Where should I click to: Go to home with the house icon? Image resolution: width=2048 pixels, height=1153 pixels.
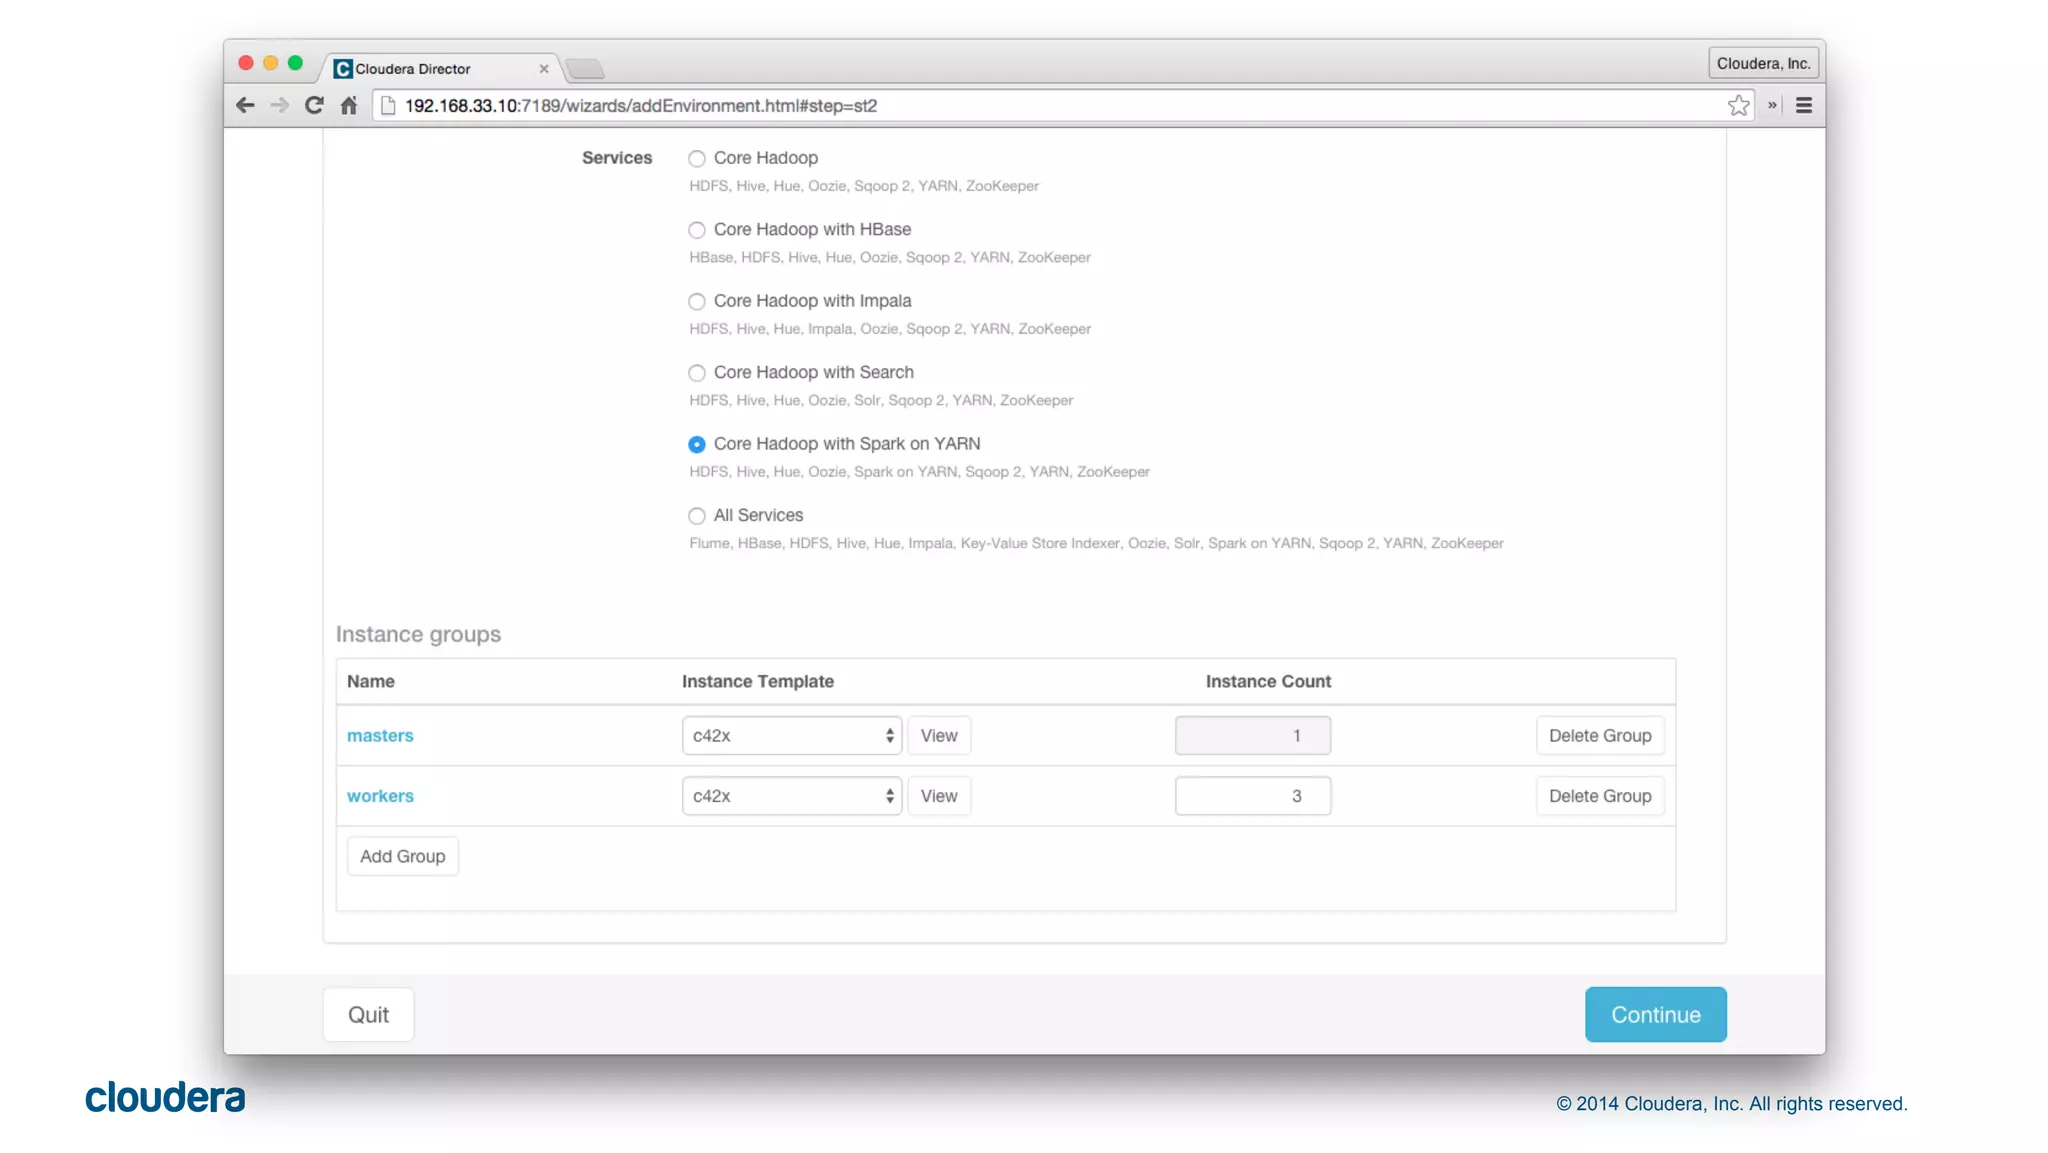pyautogui.click(x=348, y=105)
